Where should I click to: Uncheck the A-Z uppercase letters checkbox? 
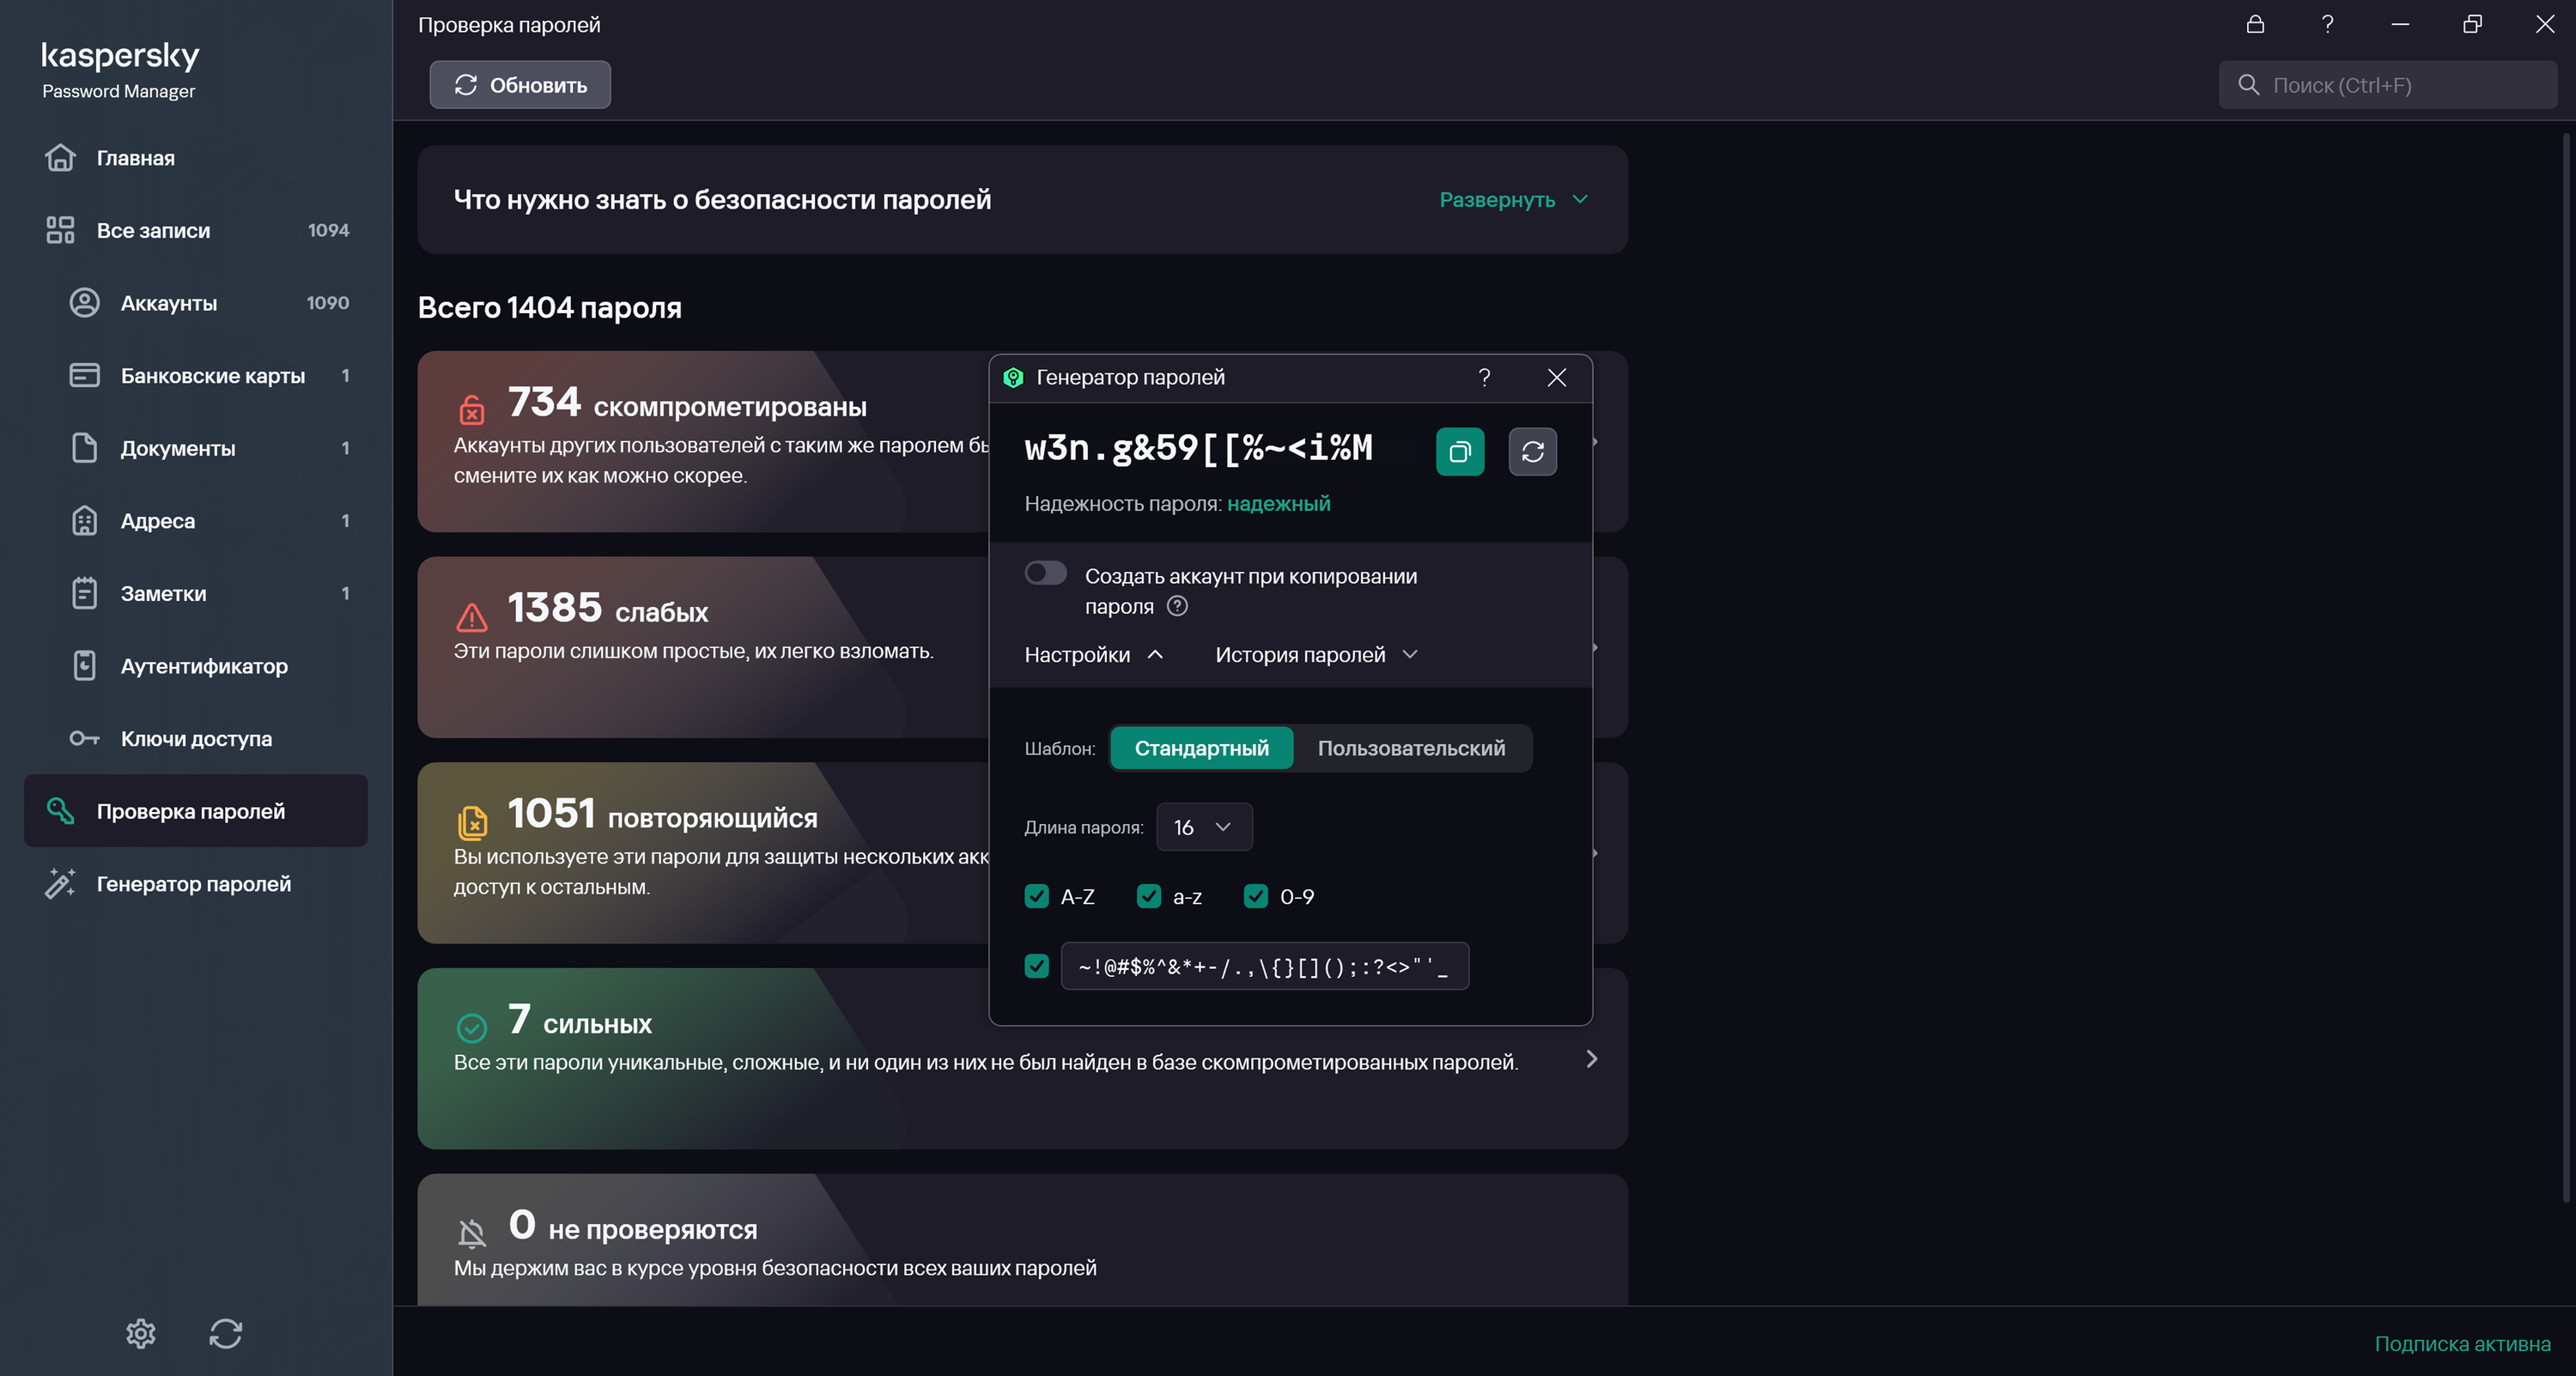[1036, 897]
